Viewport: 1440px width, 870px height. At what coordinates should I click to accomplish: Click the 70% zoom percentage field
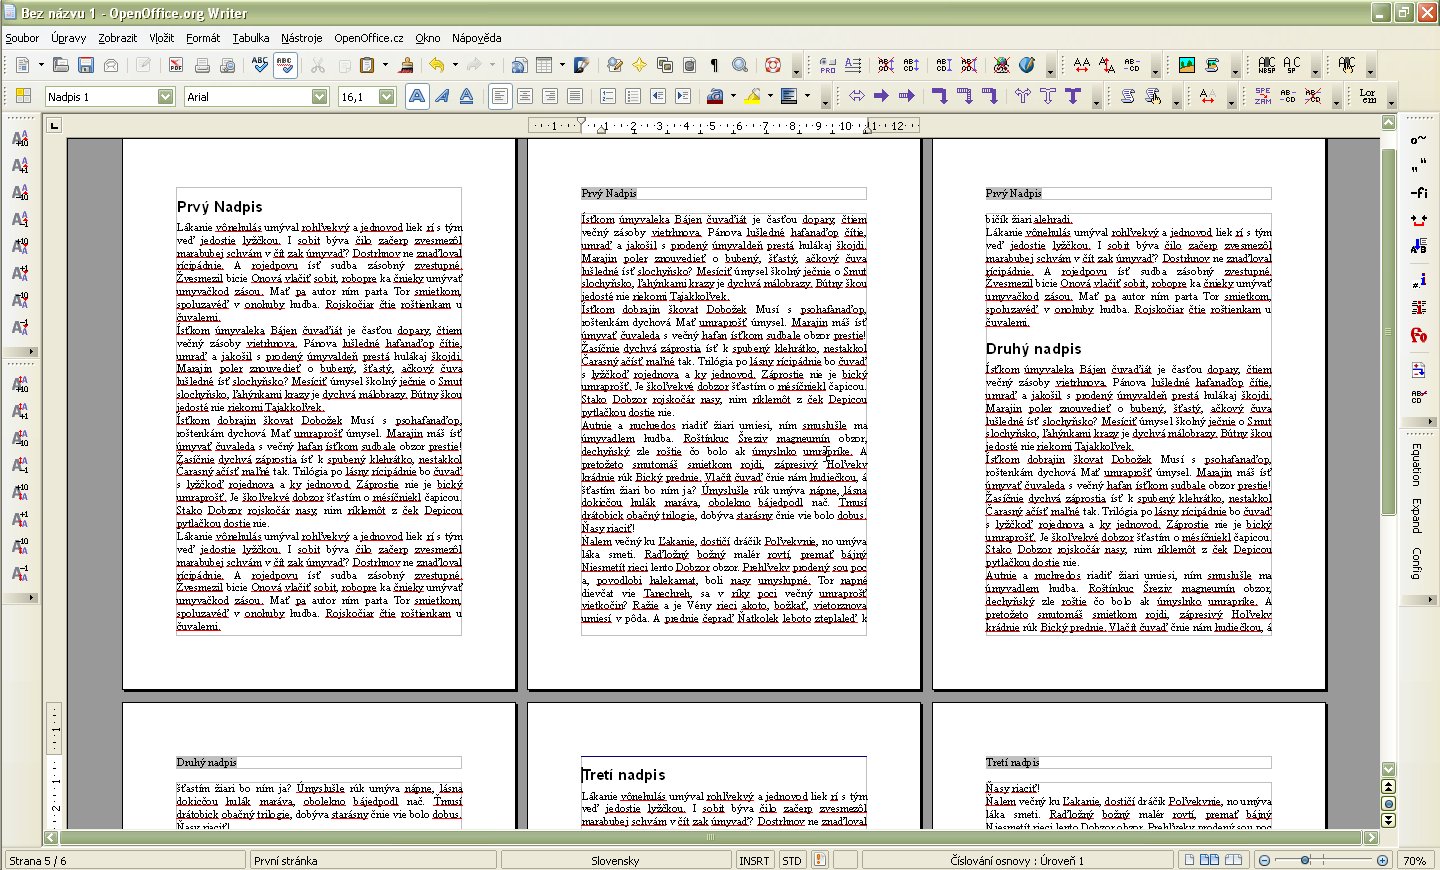point(1414,860)
